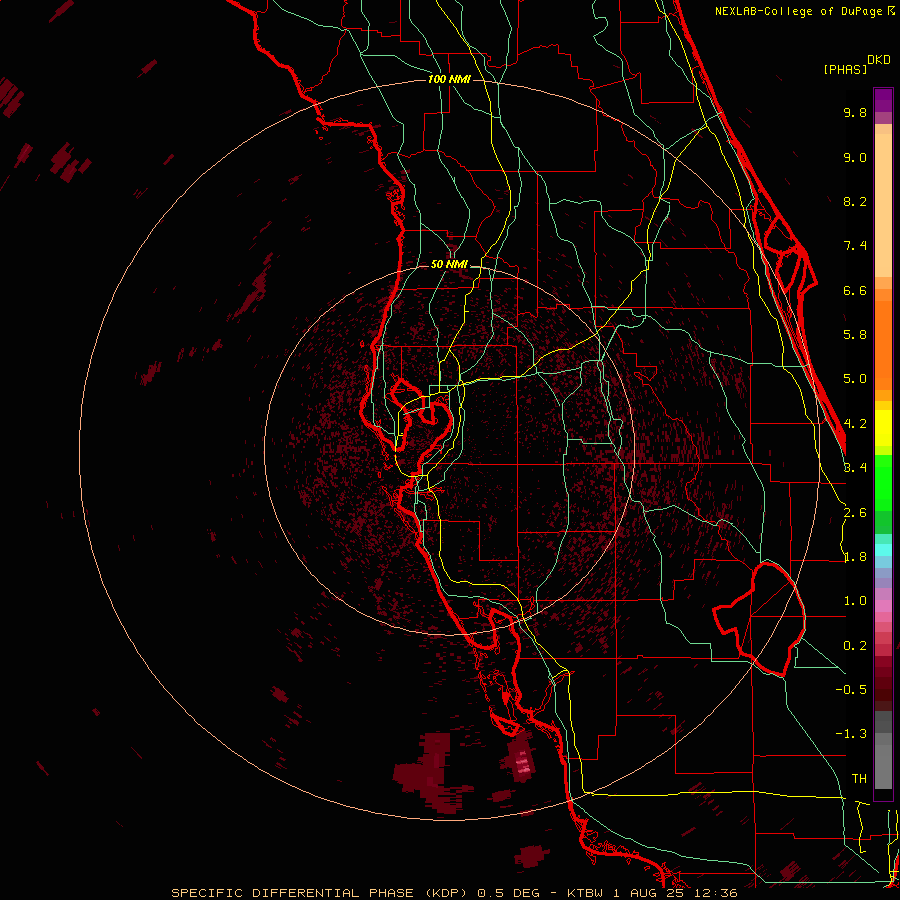Click the DKD label above the color scale
The height and width of the screenshot is (900, 900).
coord(879,60)
